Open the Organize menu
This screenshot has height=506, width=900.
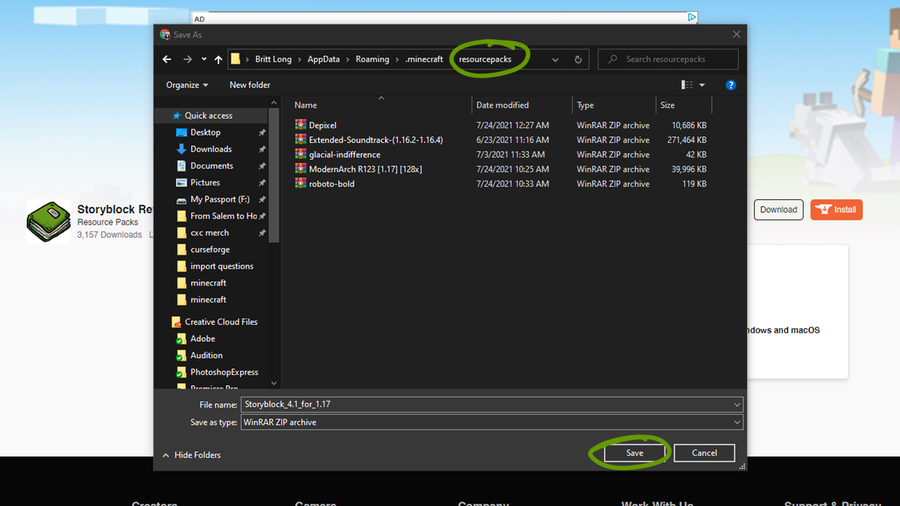pos(187,85)
